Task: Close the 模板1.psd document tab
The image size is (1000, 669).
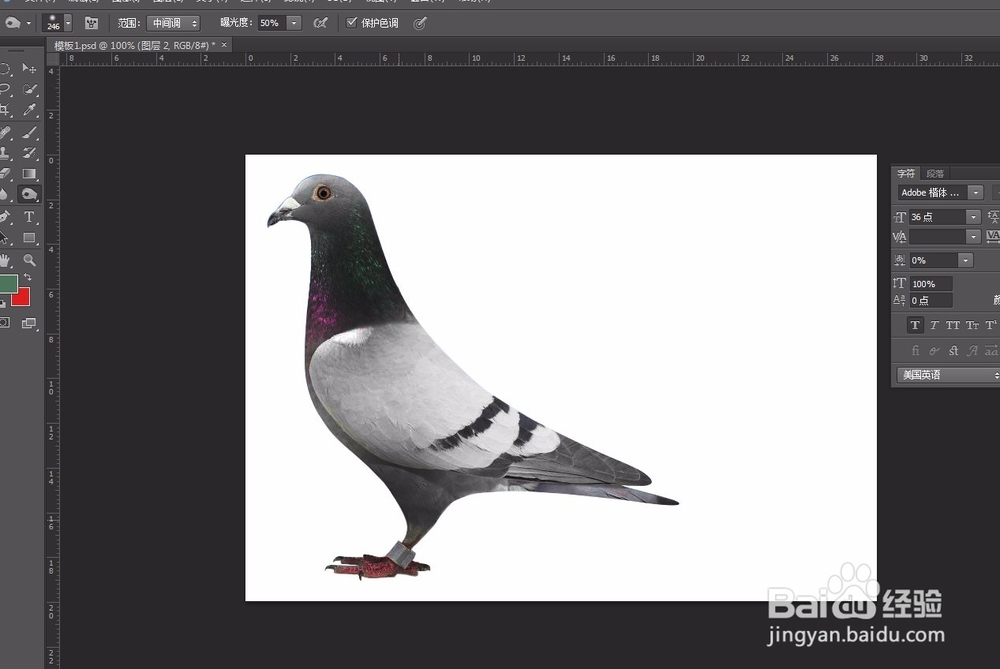Action: pyautogui.click(x=224, y=45)
